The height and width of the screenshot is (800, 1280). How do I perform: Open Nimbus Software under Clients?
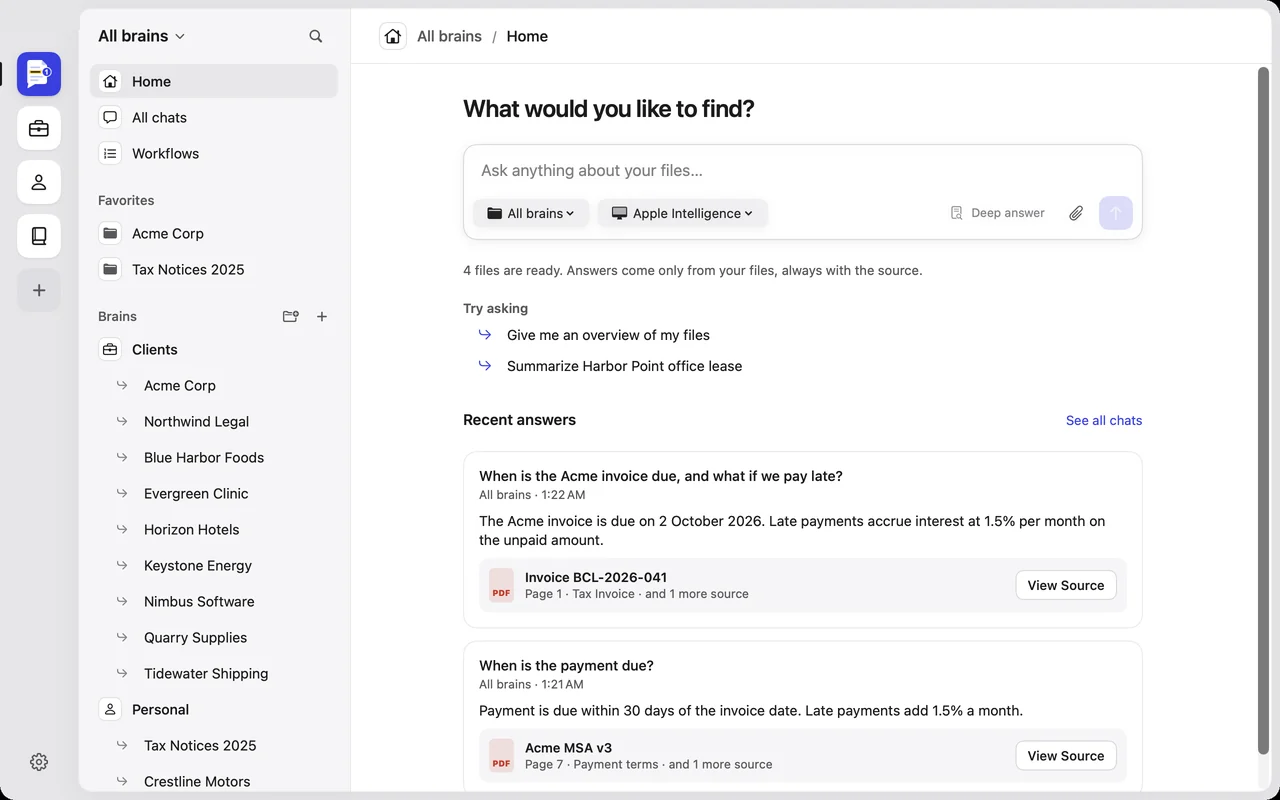point(214,602)
